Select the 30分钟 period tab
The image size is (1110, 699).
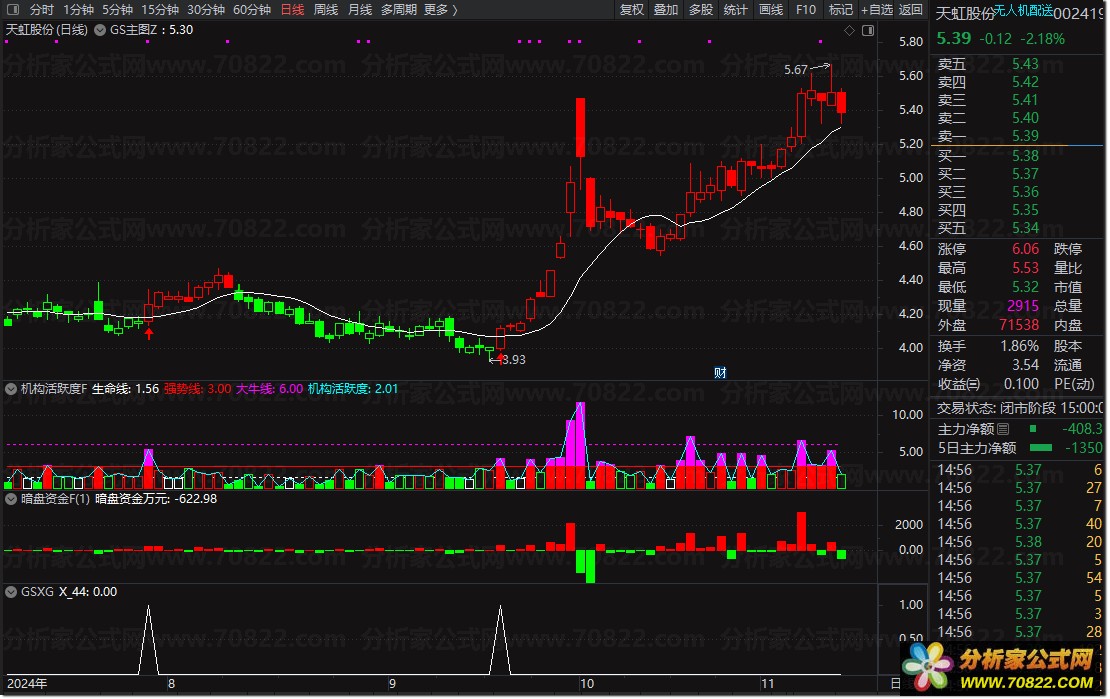pyautogui.click(x=205, y=10)
